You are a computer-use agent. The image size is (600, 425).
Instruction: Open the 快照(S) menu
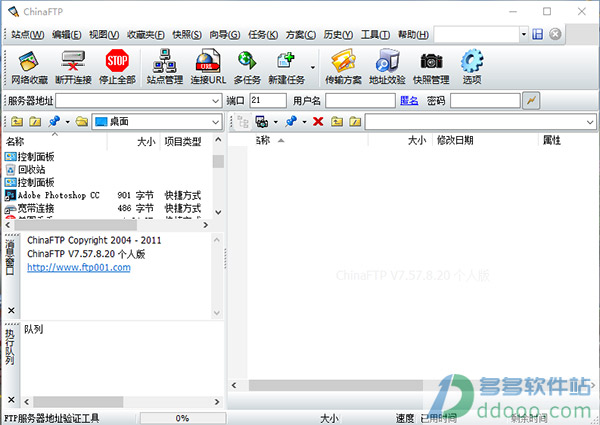point(187,34)
